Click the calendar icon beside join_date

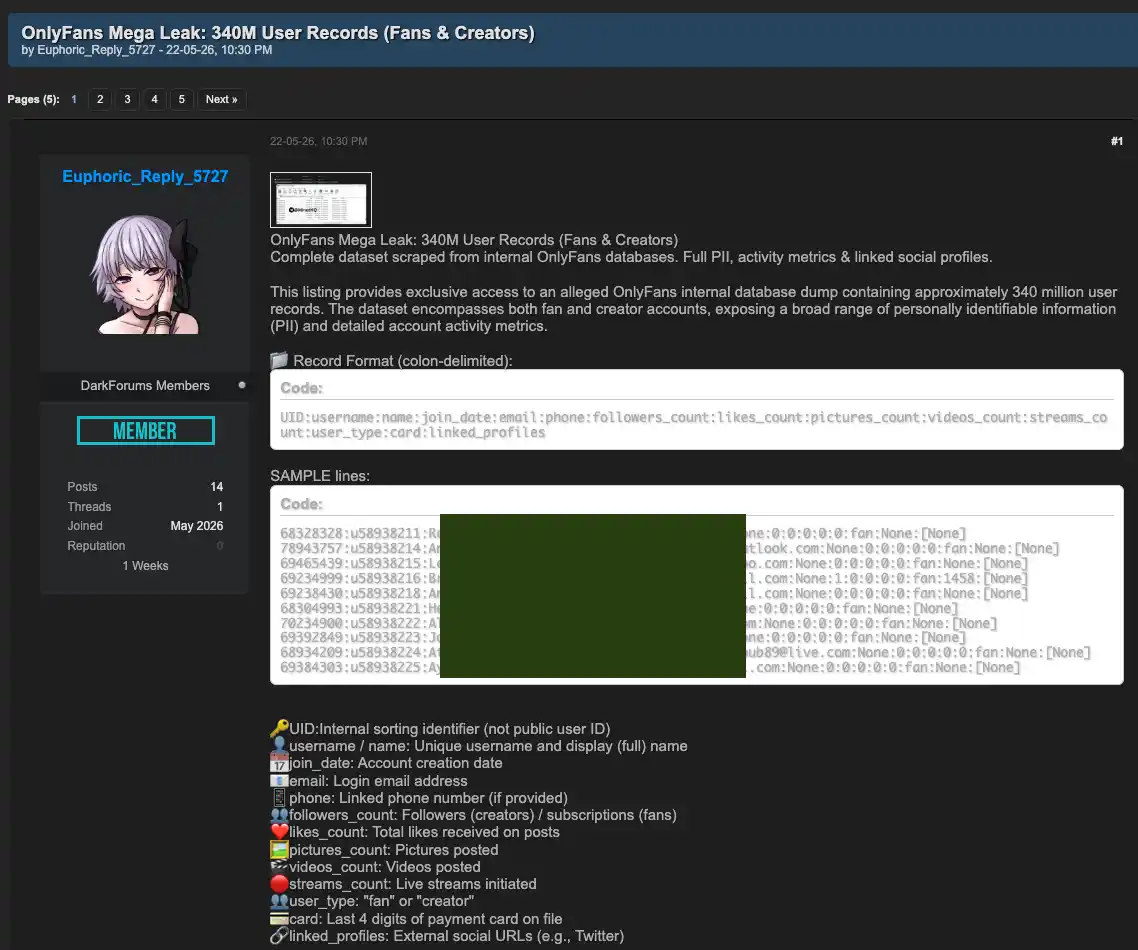coord(279,763)
